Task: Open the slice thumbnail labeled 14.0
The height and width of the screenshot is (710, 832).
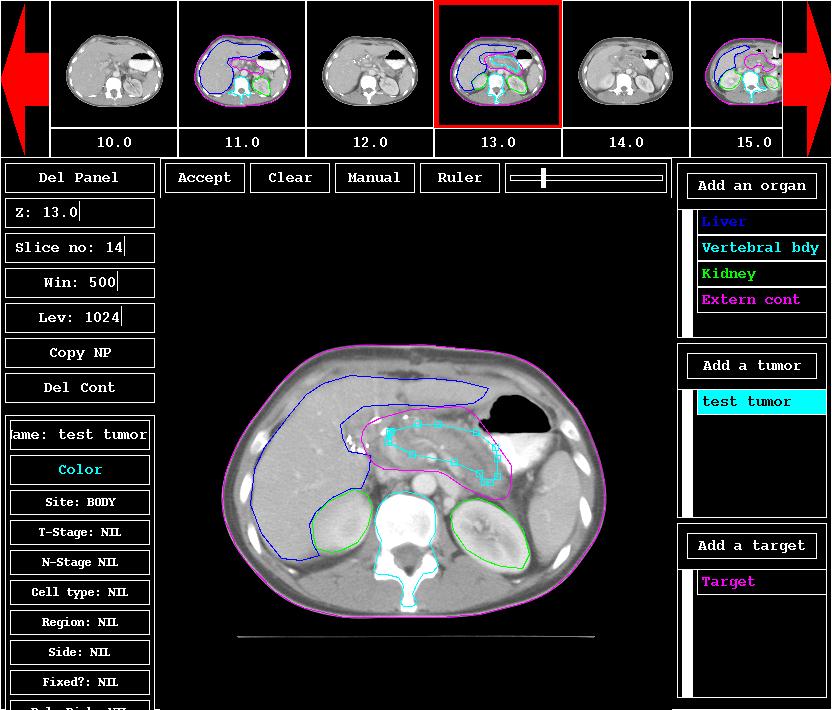Action: click(626, 65)
